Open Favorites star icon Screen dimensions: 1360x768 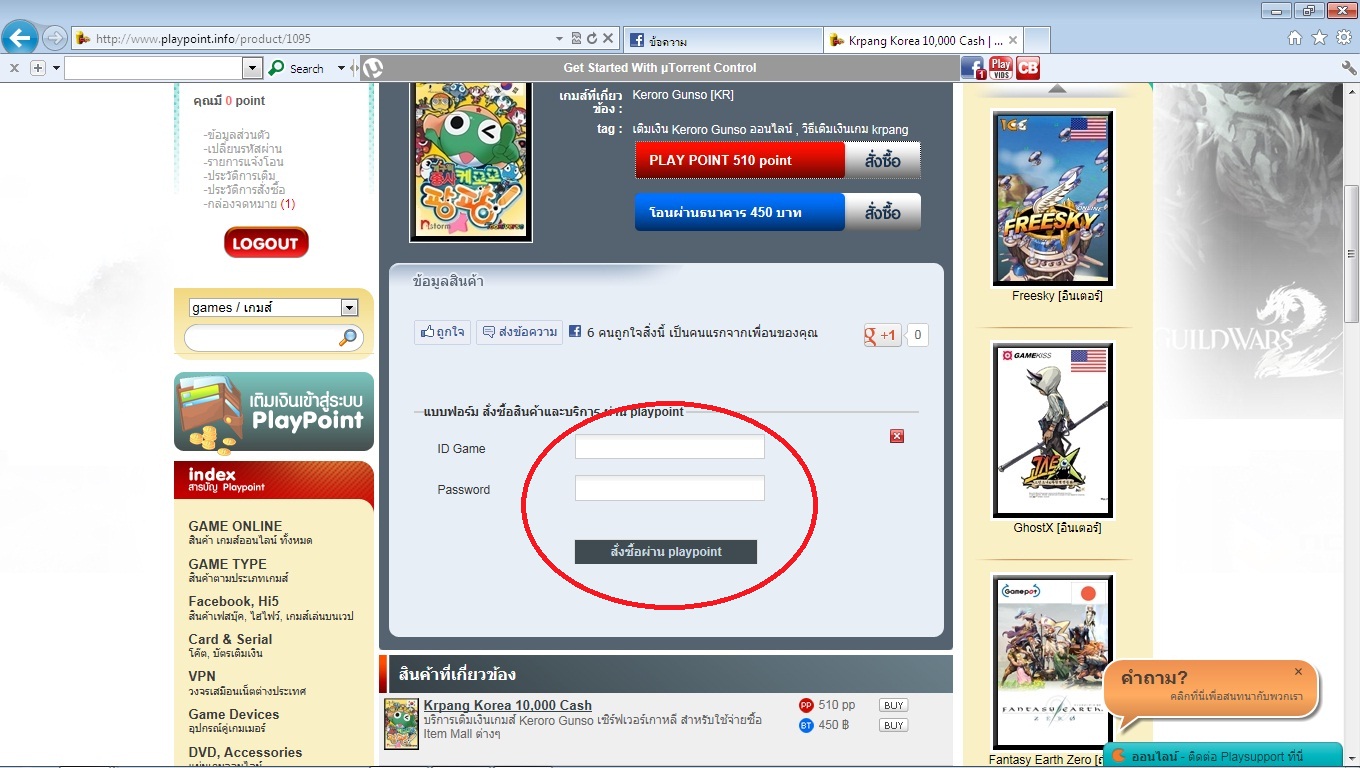1319,38
